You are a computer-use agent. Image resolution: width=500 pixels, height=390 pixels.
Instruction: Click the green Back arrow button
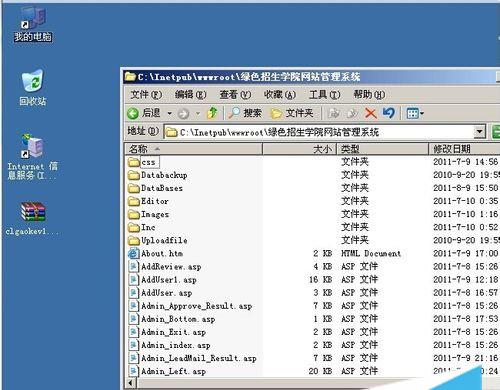click(x=133, y=114)
